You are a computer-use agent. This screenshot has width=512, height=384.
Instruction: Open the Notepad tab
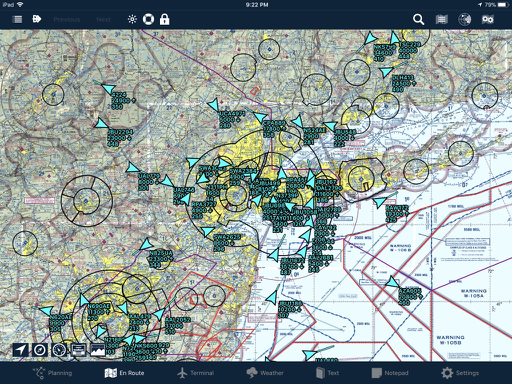pos(390,373)
